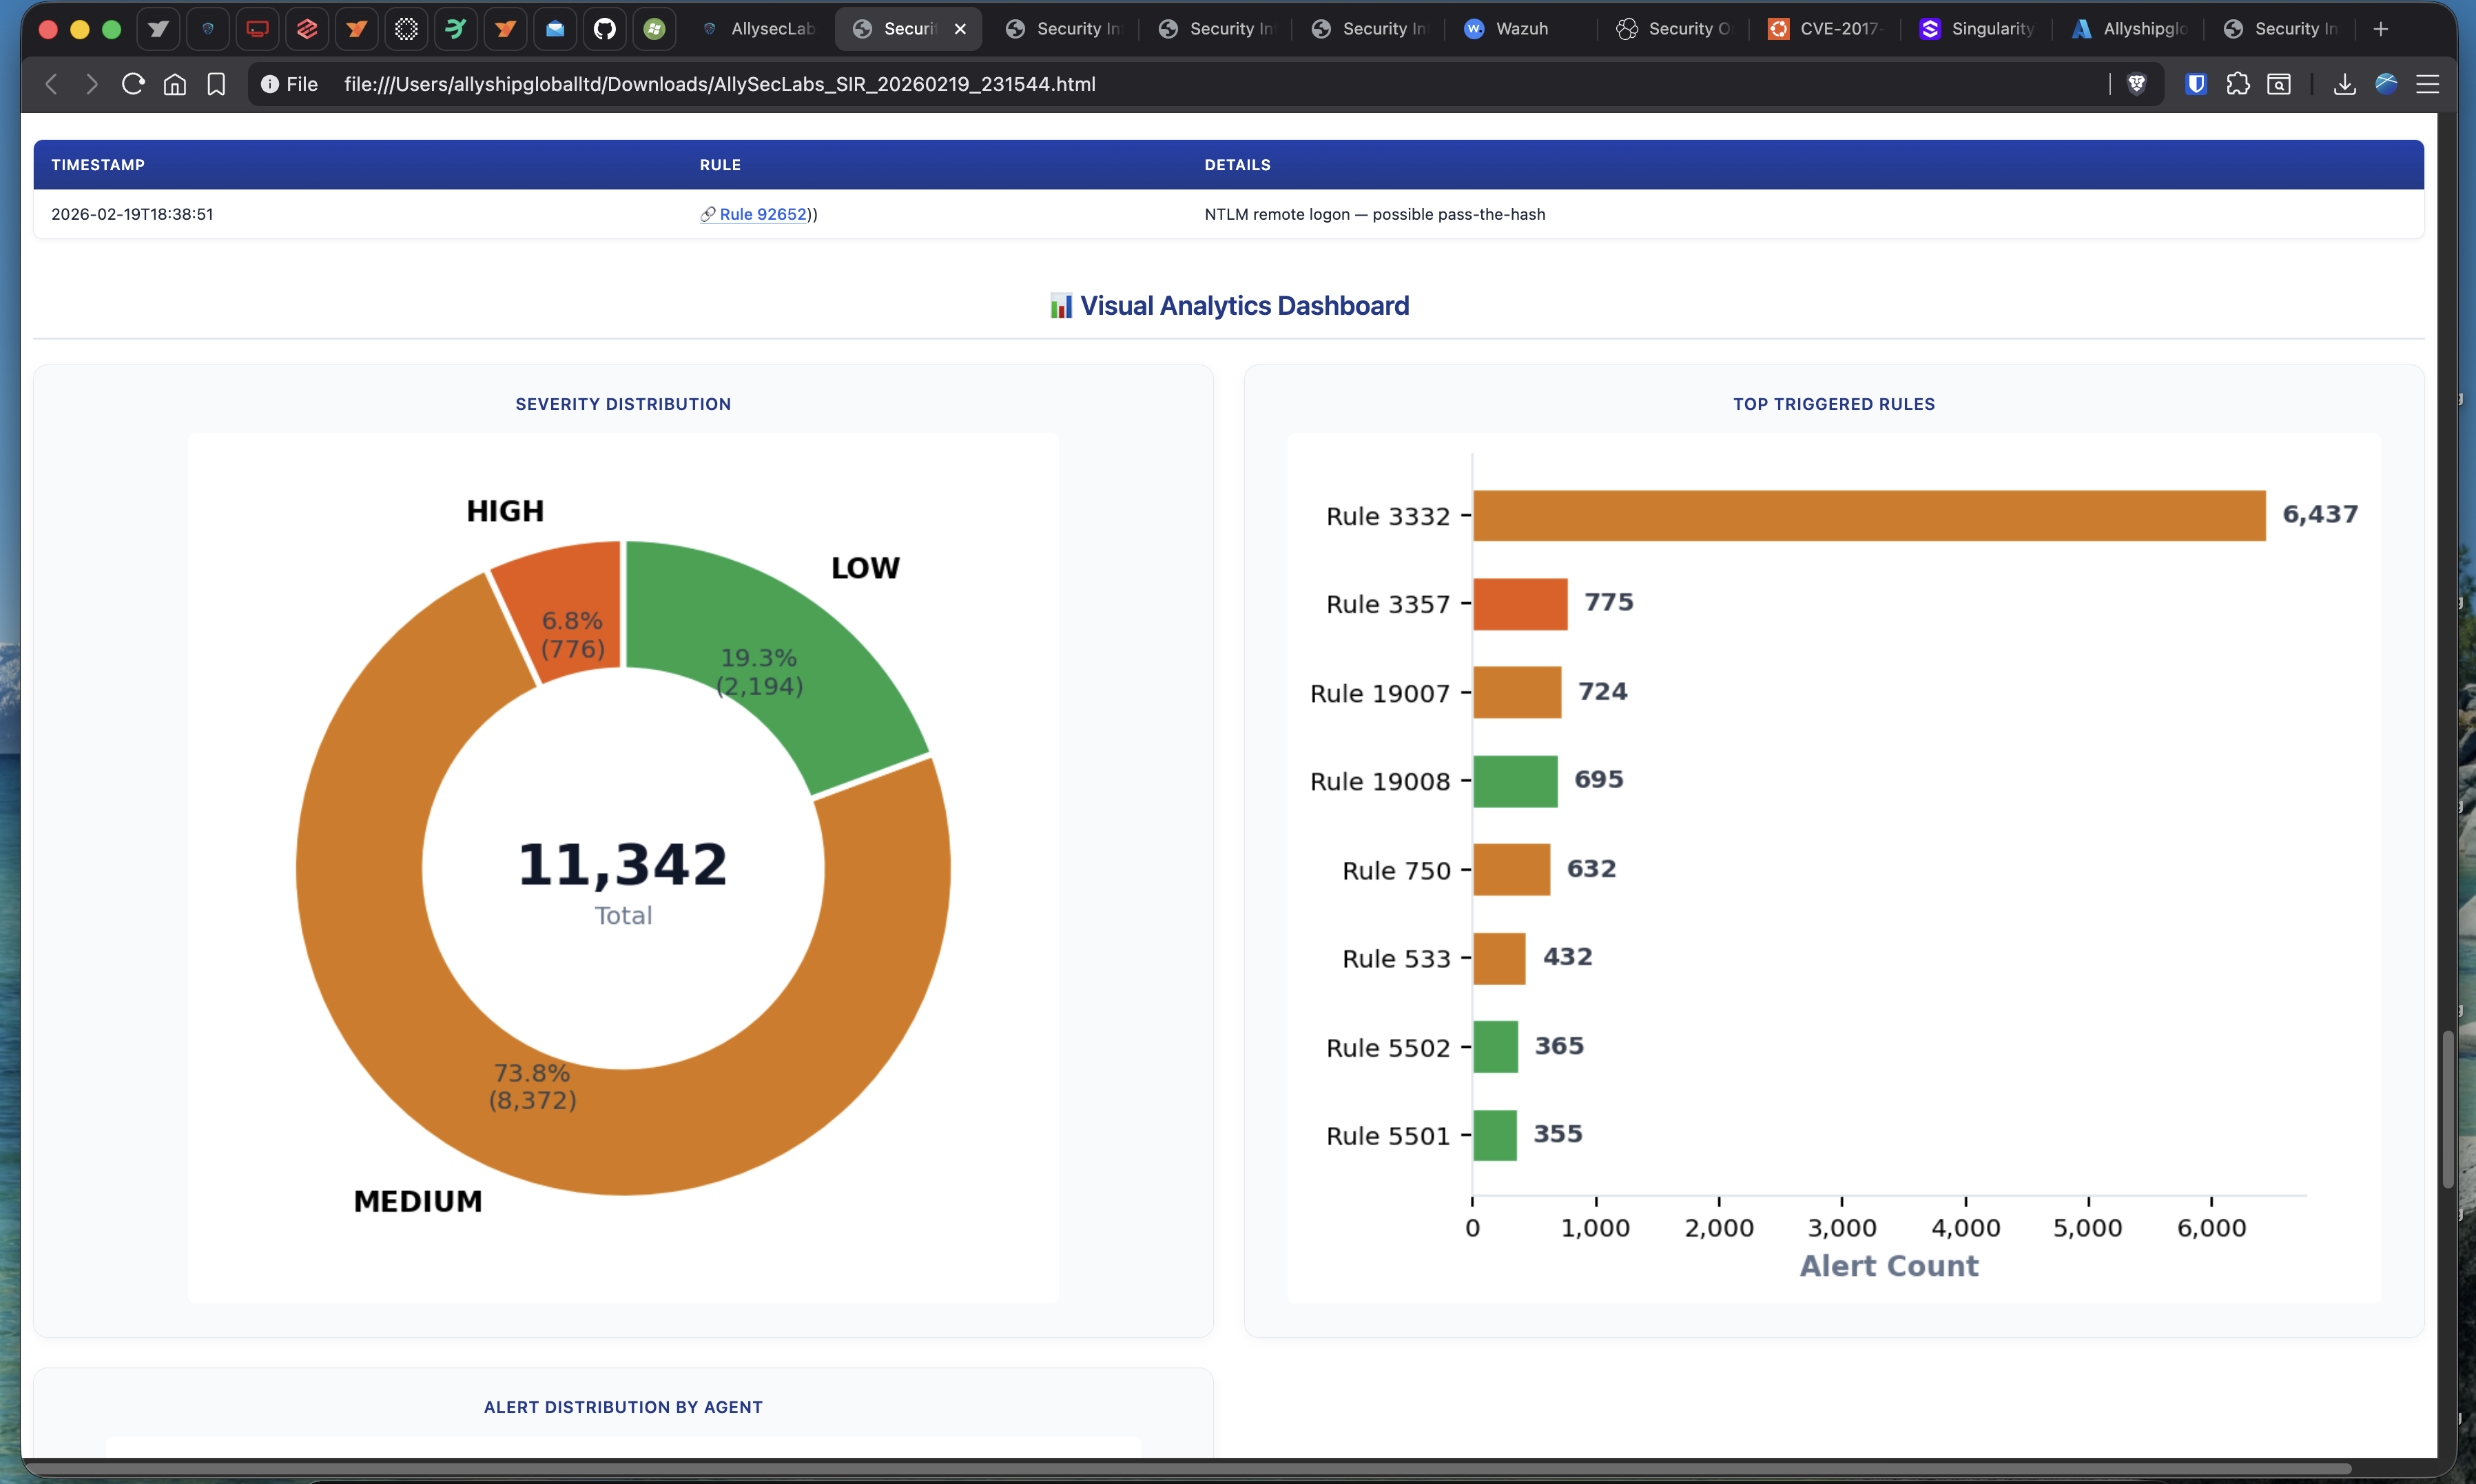
Task: Select timestamp 2026-02-19T18:38:51 cell
Action: pyautogui.click(x=132, y=214)
